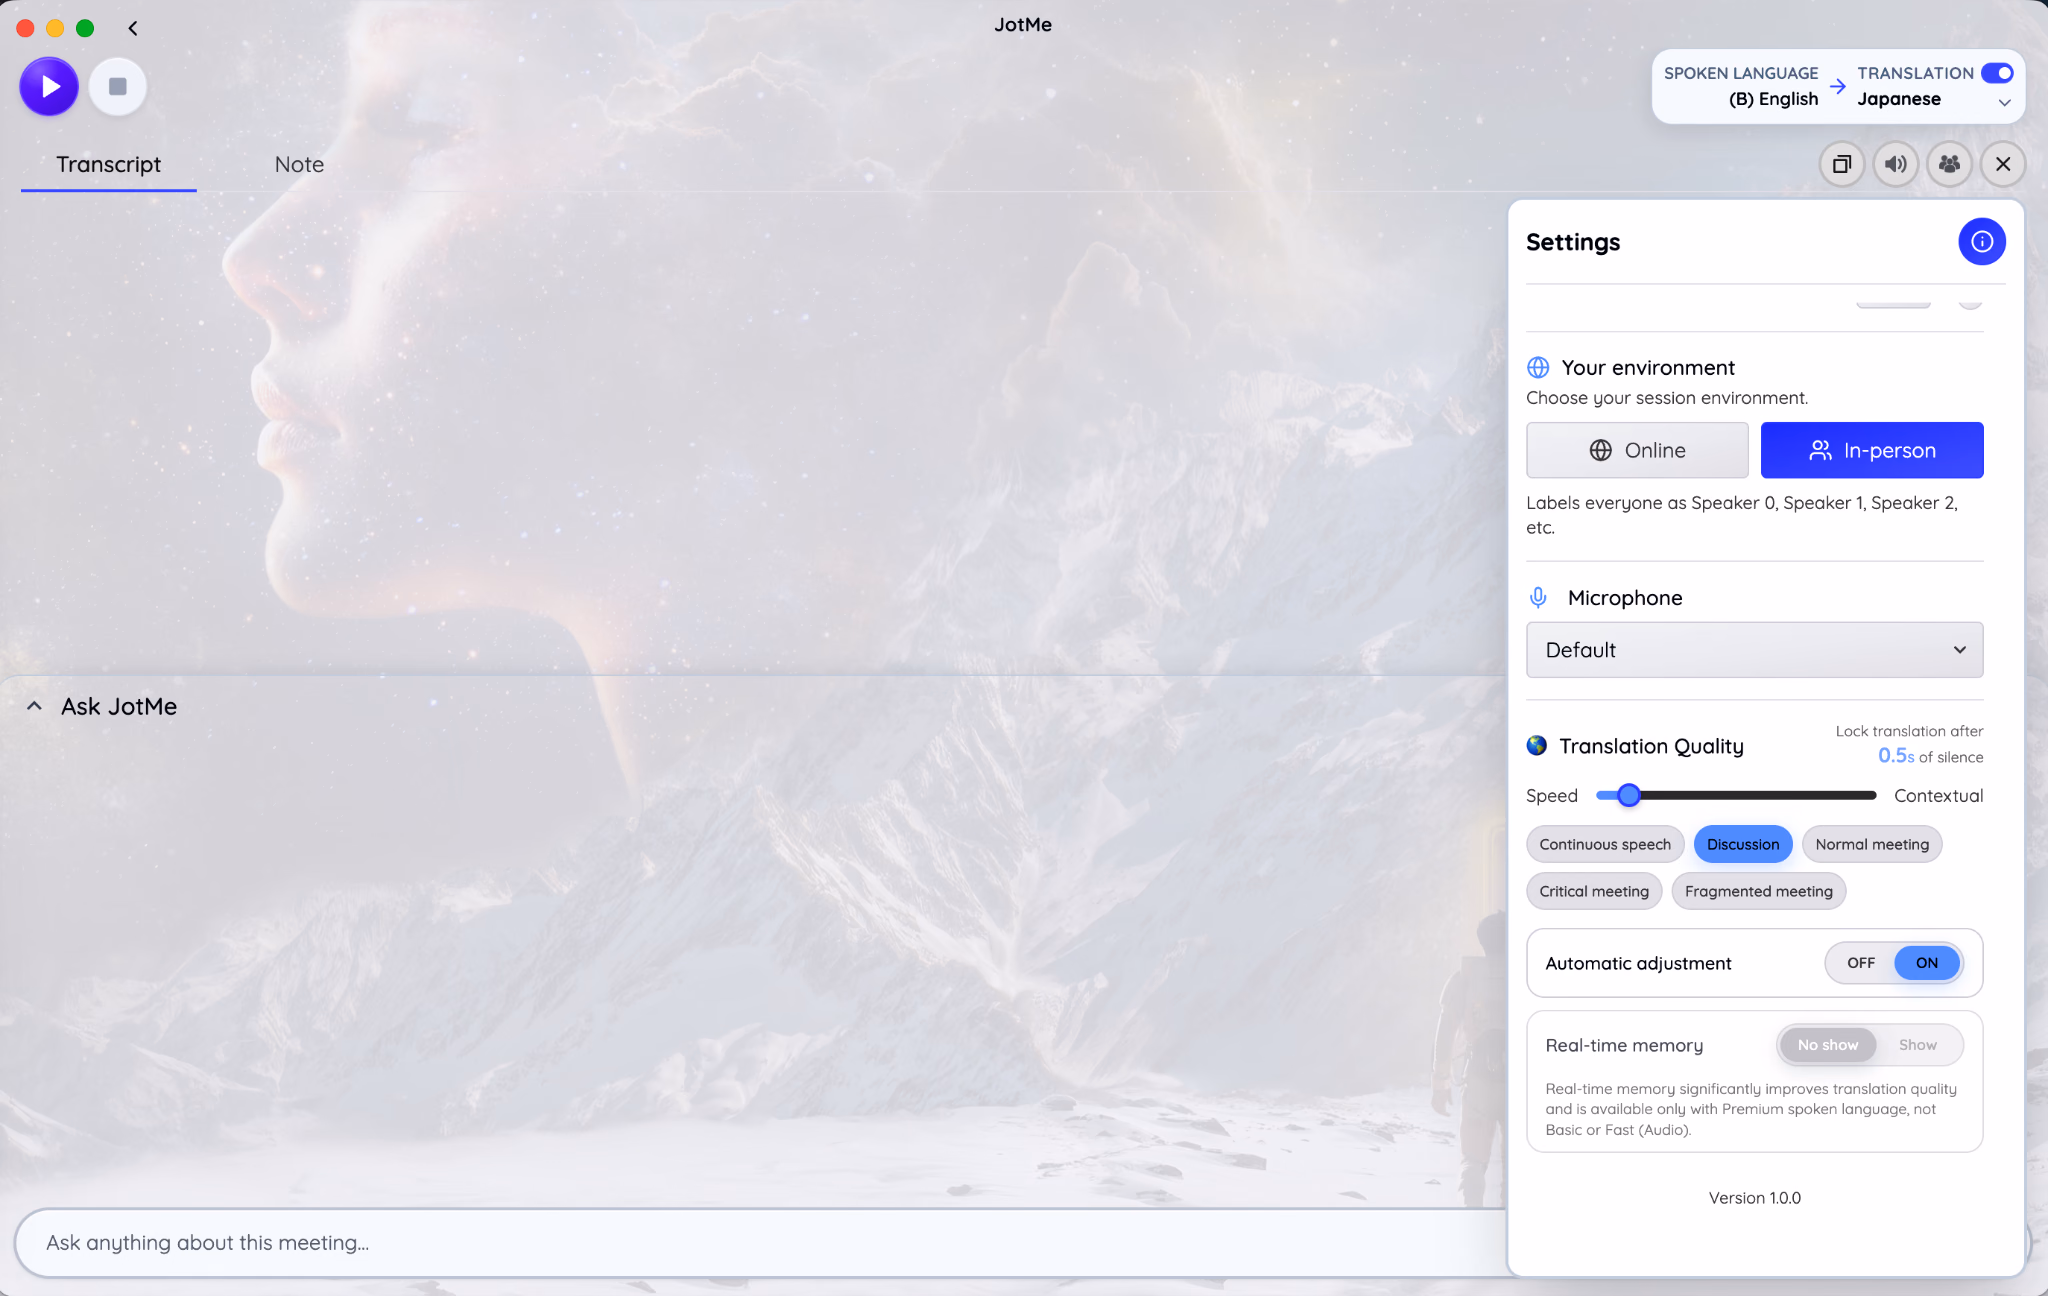2048x1296 pixels.
Task: Open the Settings info icon
Action: click(x=1982, y=241)
